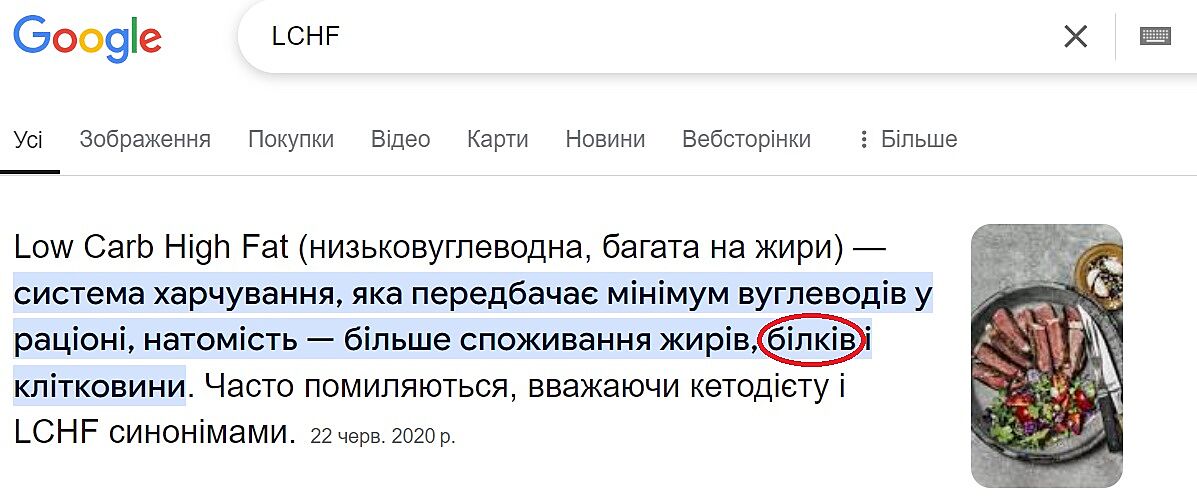
Task: Click the Low Carb High Fat heading text
Action: (x=152, y=247)
